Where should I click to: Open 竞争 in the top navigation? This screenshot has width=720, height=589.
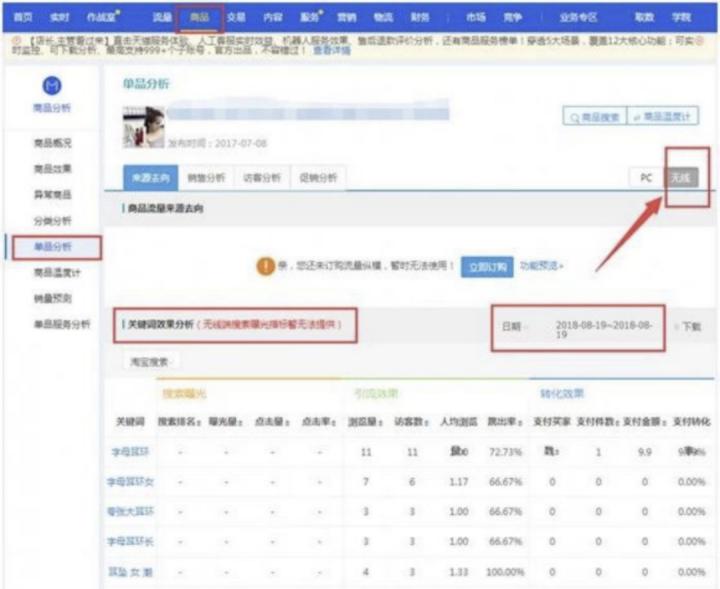tap(512, 17)
